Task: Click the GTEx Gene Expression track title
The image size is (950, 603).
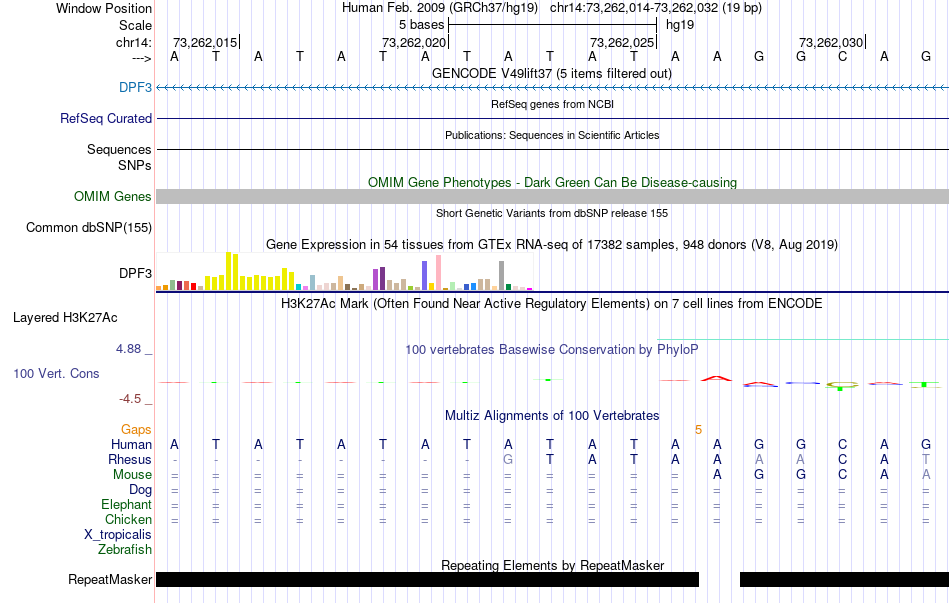Action: (551, 245)
